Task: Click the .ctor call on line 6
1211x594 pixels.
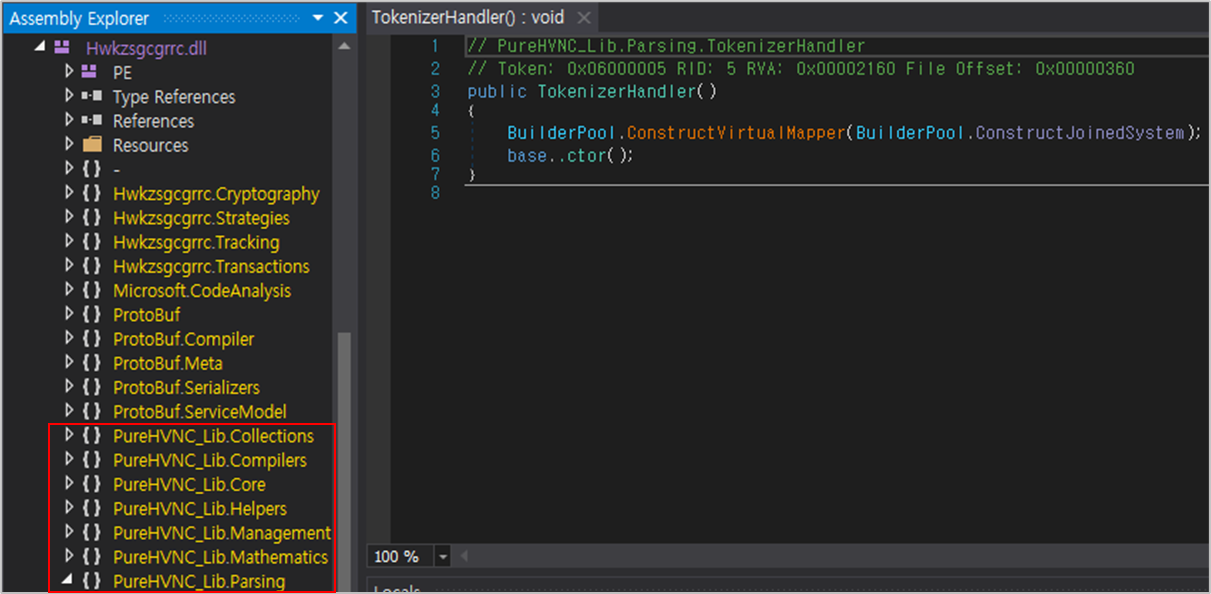Action: click(588, 156)
